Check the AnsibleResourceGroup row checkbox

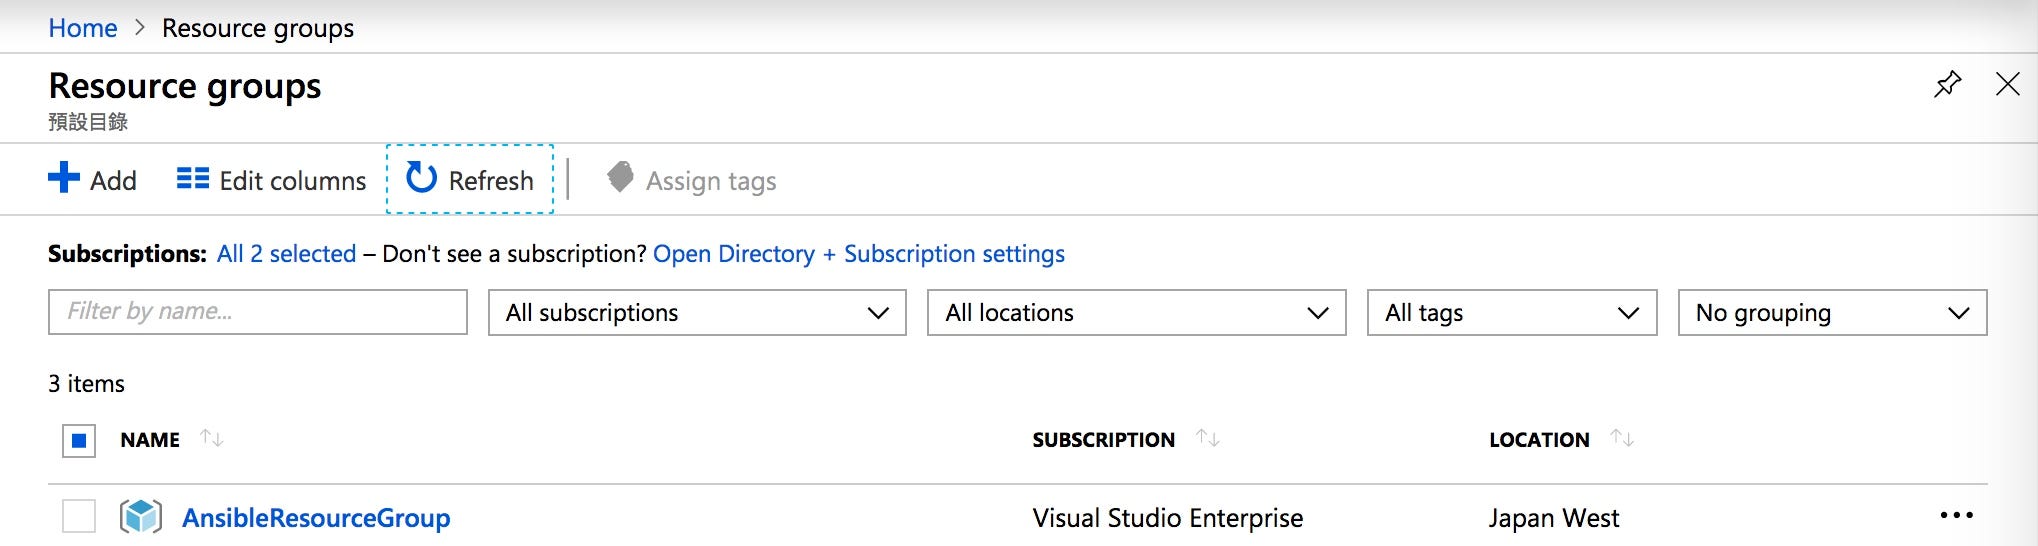pos(79,517)
